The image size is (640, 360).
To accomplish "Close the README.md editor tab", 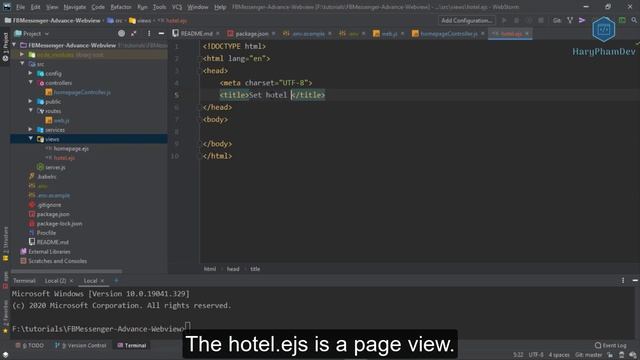I will (218, 33).
